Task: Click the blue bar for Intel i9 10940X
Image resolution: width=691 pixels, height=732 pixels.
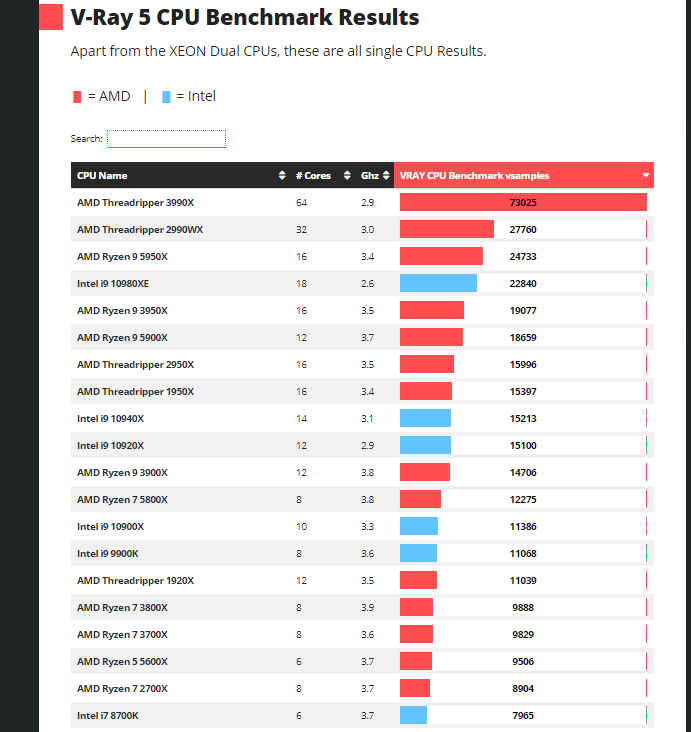Action: point(425,419)
